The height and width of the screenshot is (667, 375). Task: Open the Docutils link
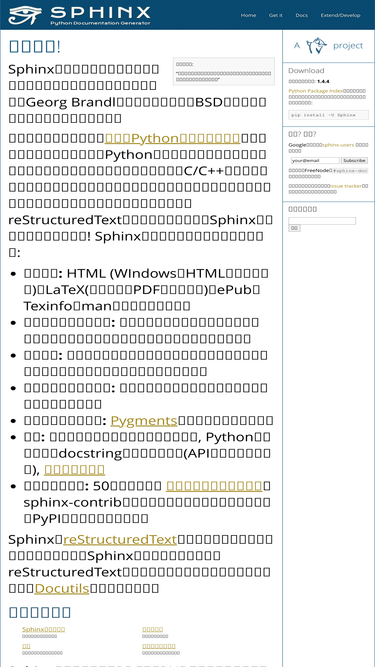62,588
